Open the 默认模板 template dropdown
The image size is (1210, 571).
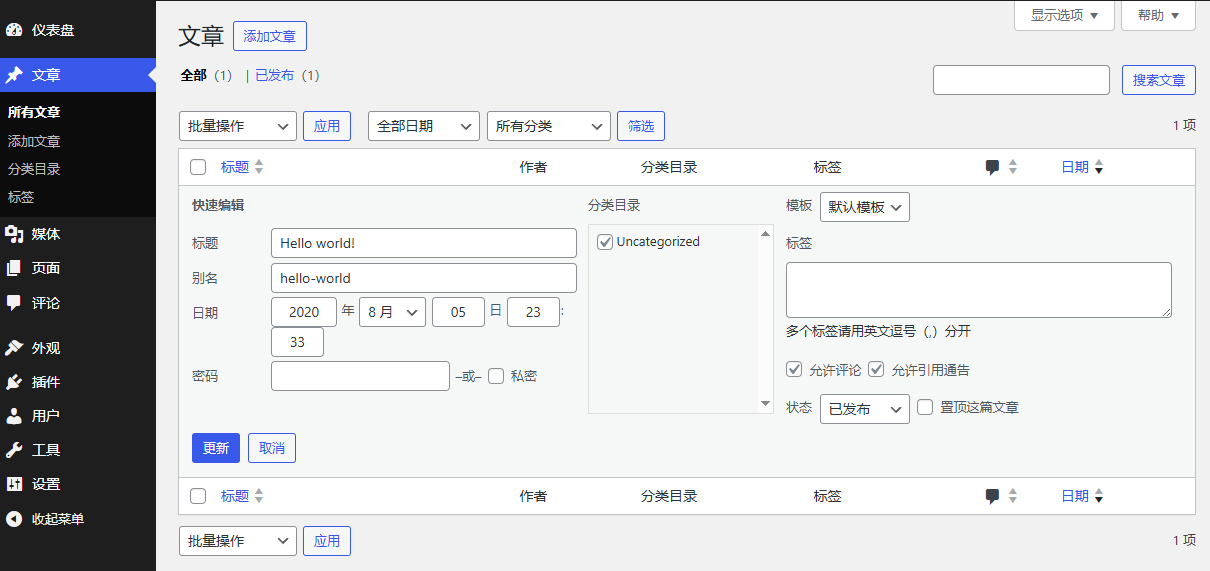865,207
